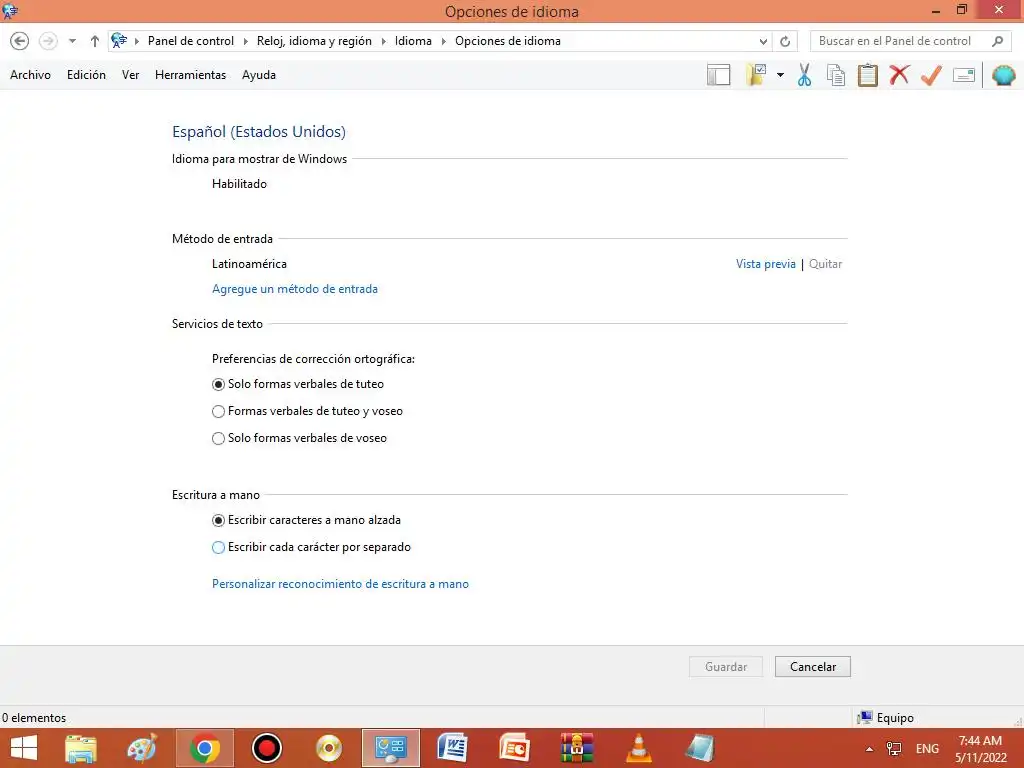Open the address bar history dropdown
1024x768 pixels.
tap(763, 41)
